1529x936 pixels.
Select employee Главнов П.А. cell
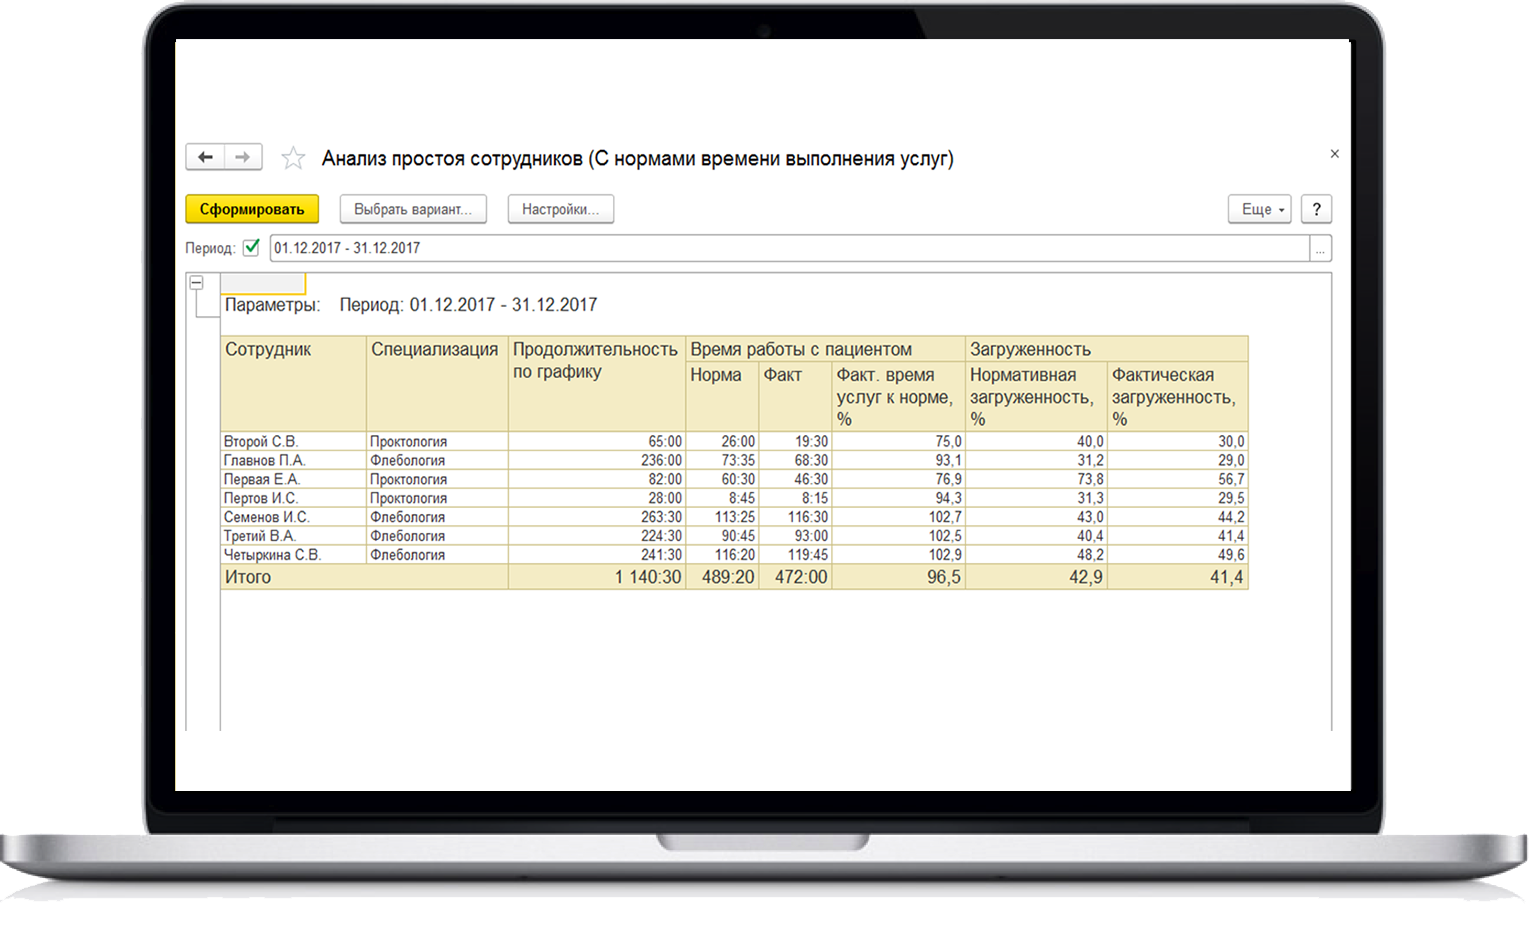click(x=293, y=460)
